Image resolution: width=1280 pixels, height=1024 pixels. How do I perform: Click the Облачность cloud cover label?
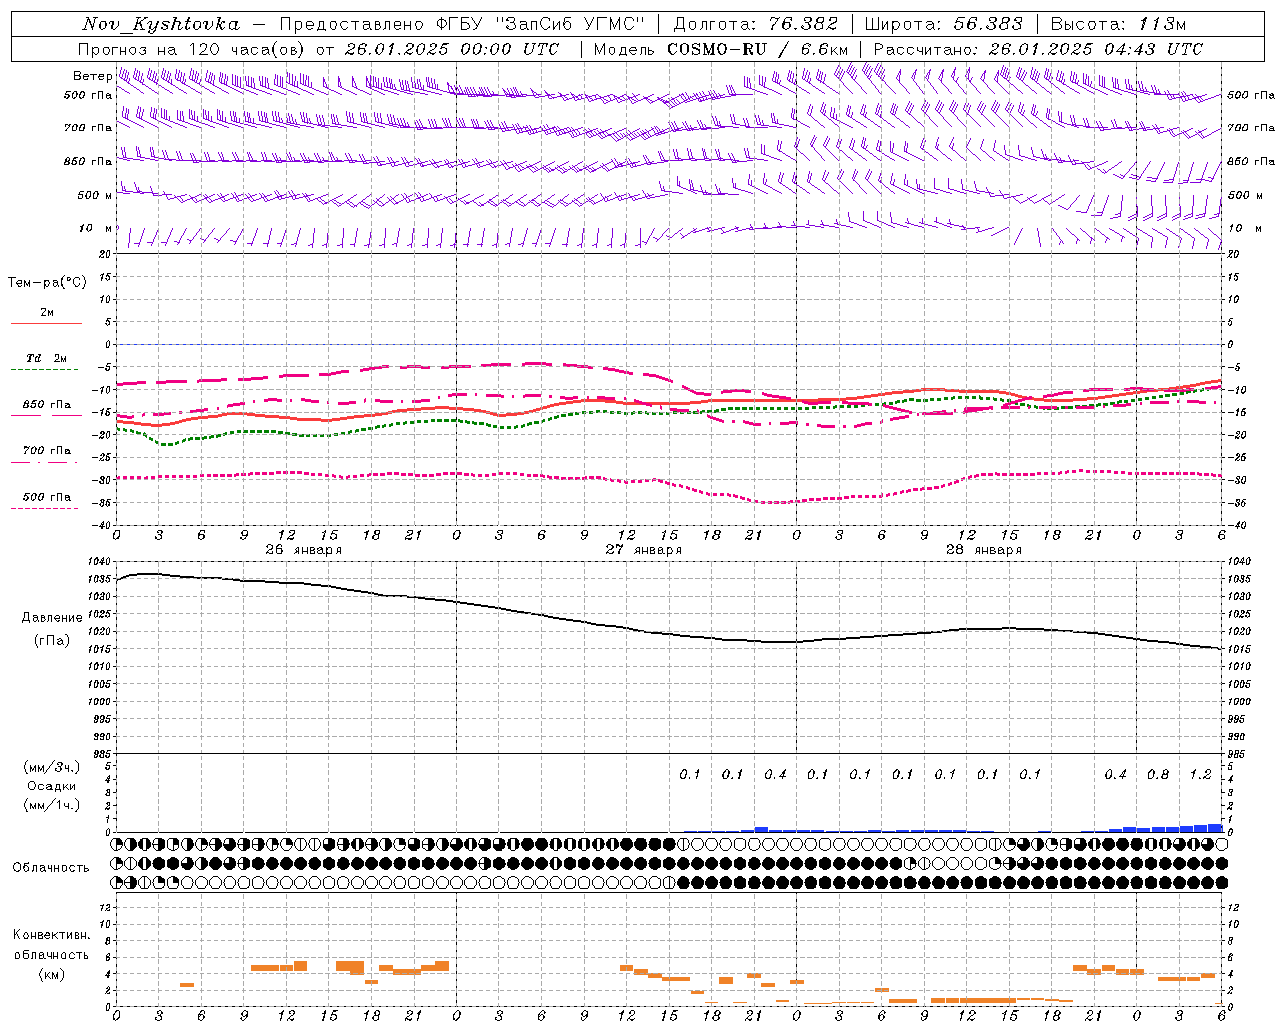coord(51,867)
